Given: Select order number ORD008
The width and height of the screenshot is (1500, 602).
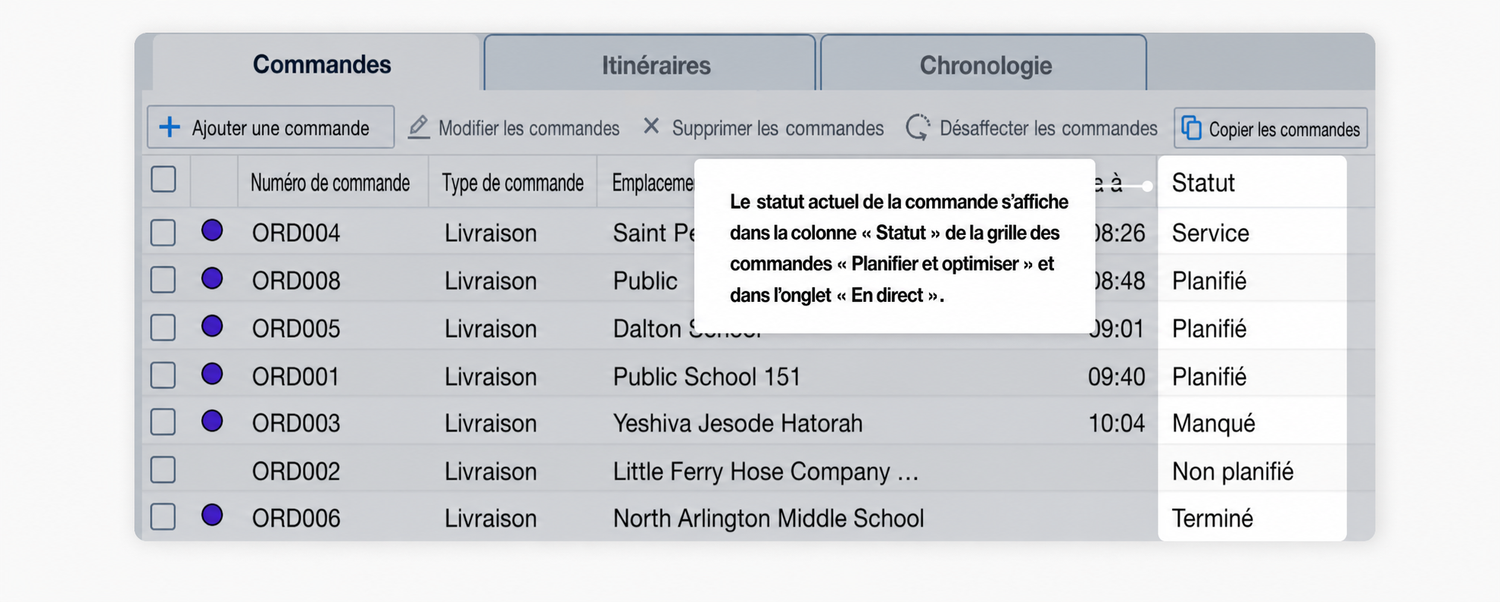Looking at the screenshot, I should (x=296, y=281).
